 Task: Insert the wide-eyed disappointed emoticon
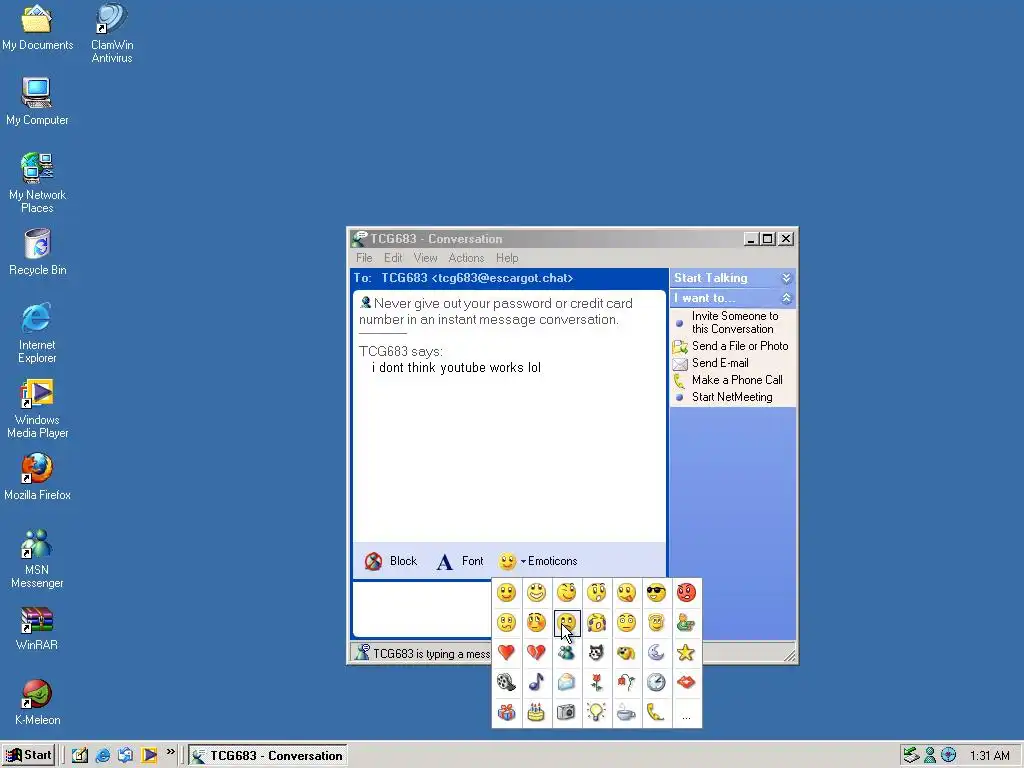coord(626,623)
